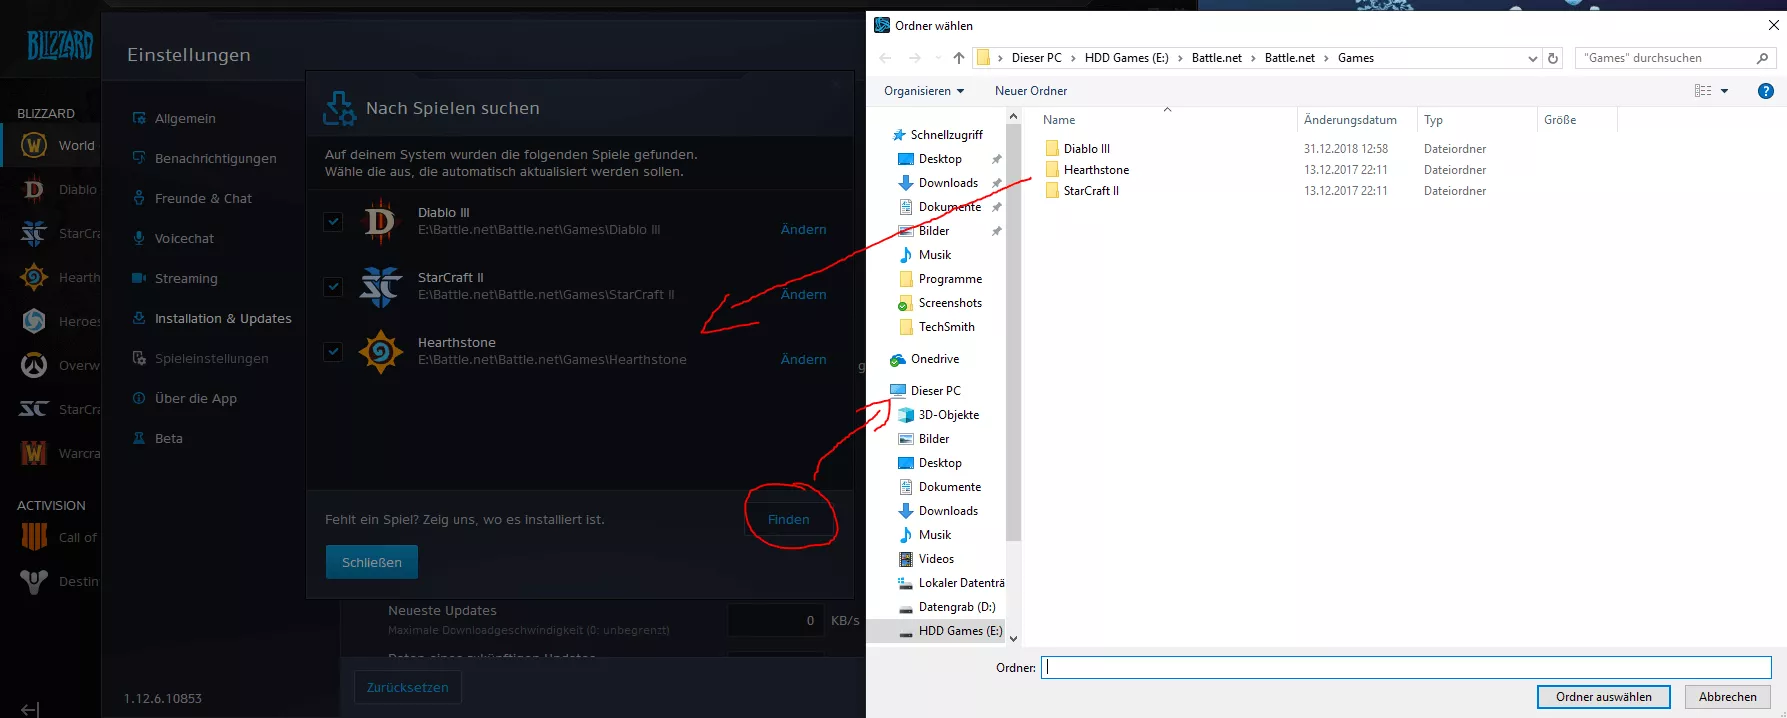
Task: Click Schließen button
Action: pyautogui.click(x=372, y=562)
